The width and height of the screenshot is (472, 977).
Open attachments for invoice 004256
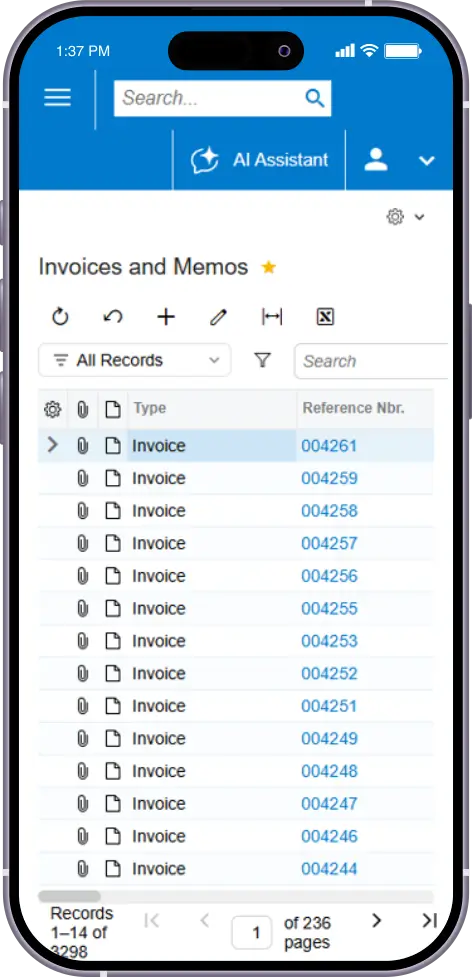pos(82,576)
